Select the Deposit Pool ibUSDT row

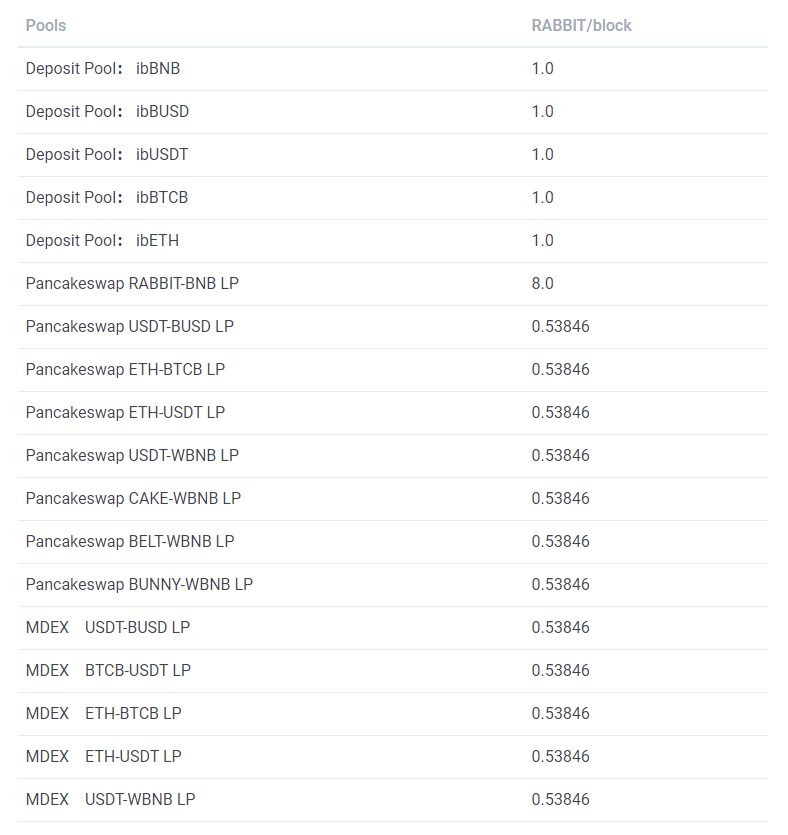393,155
